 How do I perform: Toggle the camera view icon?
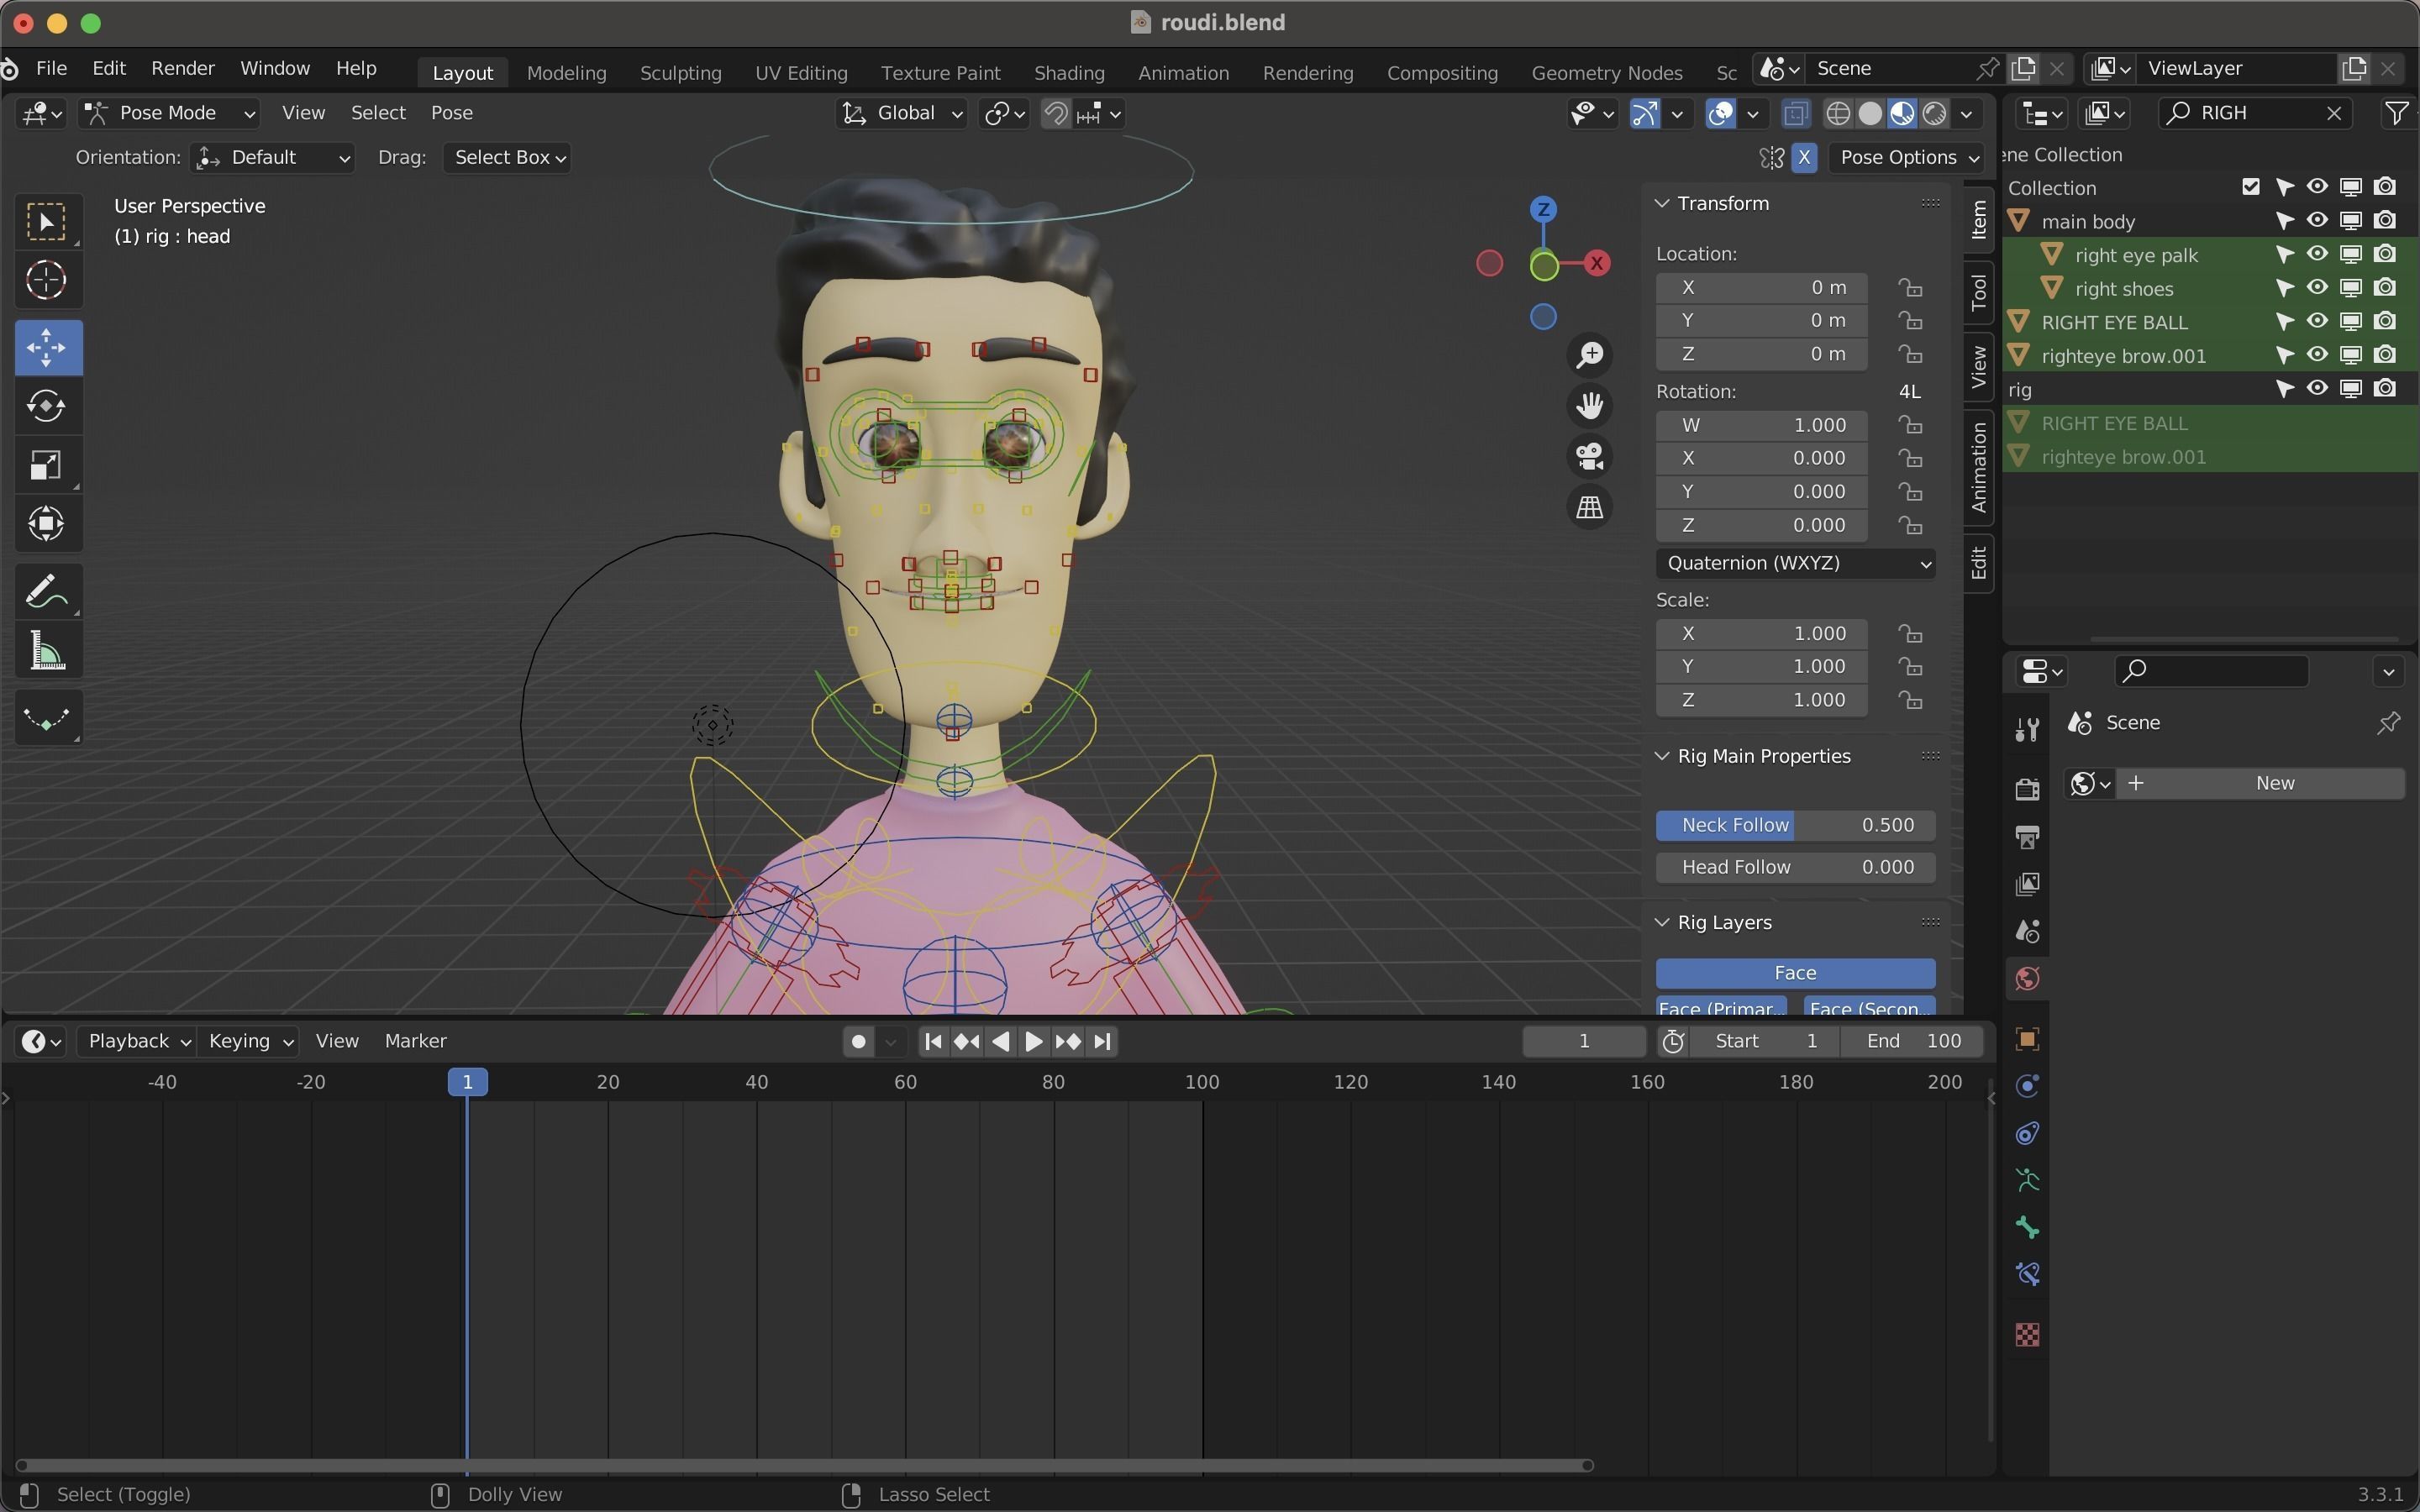(x=1589, y=456)
